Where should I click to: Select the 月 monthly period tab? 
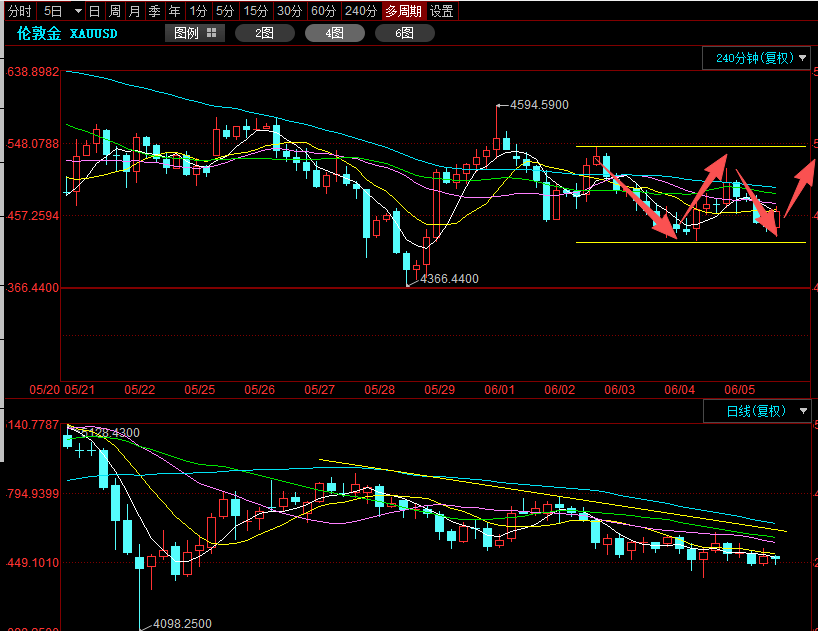click(135, 11)
